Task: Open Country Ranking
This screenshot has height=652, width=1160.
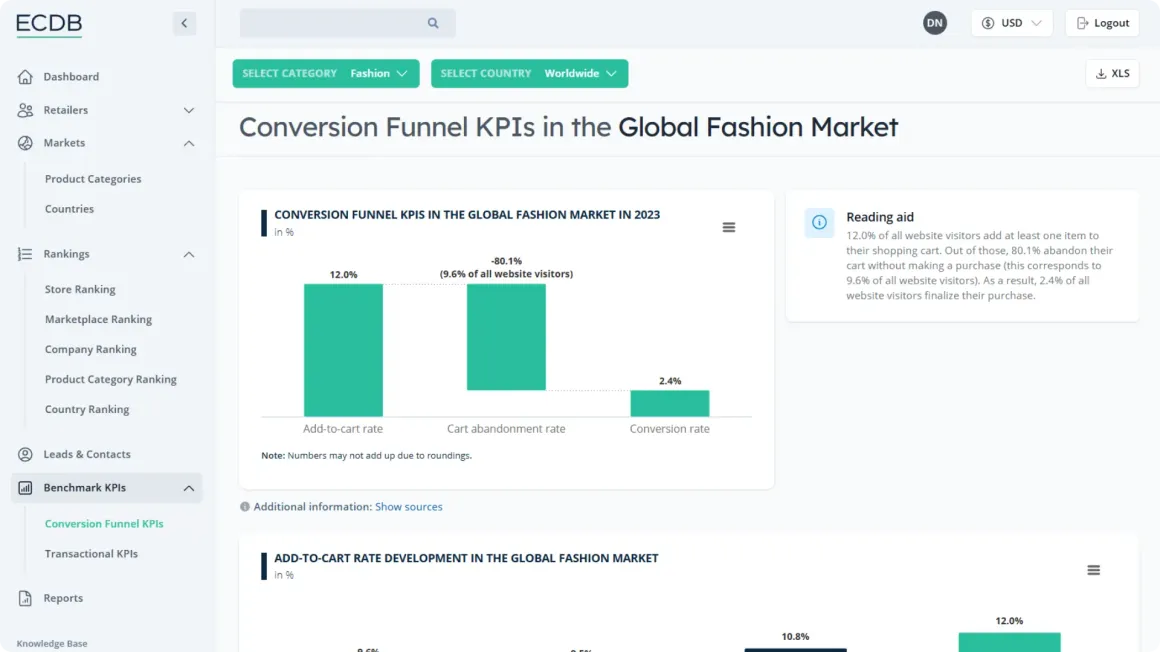Action: (x=87, y=409)
